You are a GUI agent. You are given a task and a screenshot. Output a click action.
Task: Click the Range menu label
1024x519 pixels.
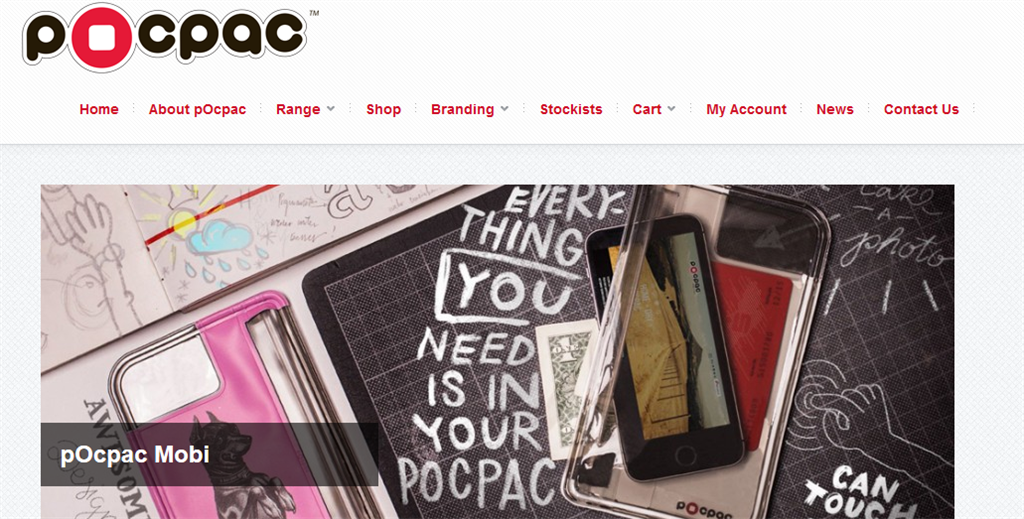tap(298, 109)
